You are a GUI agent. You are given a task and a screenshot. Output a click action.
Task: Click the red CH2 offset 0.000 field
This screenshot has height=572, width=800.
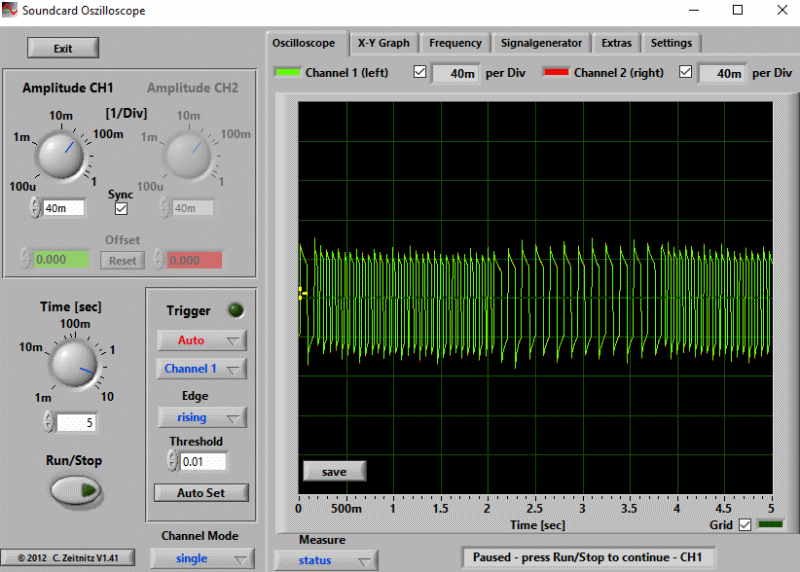click(x=194, y=260)
